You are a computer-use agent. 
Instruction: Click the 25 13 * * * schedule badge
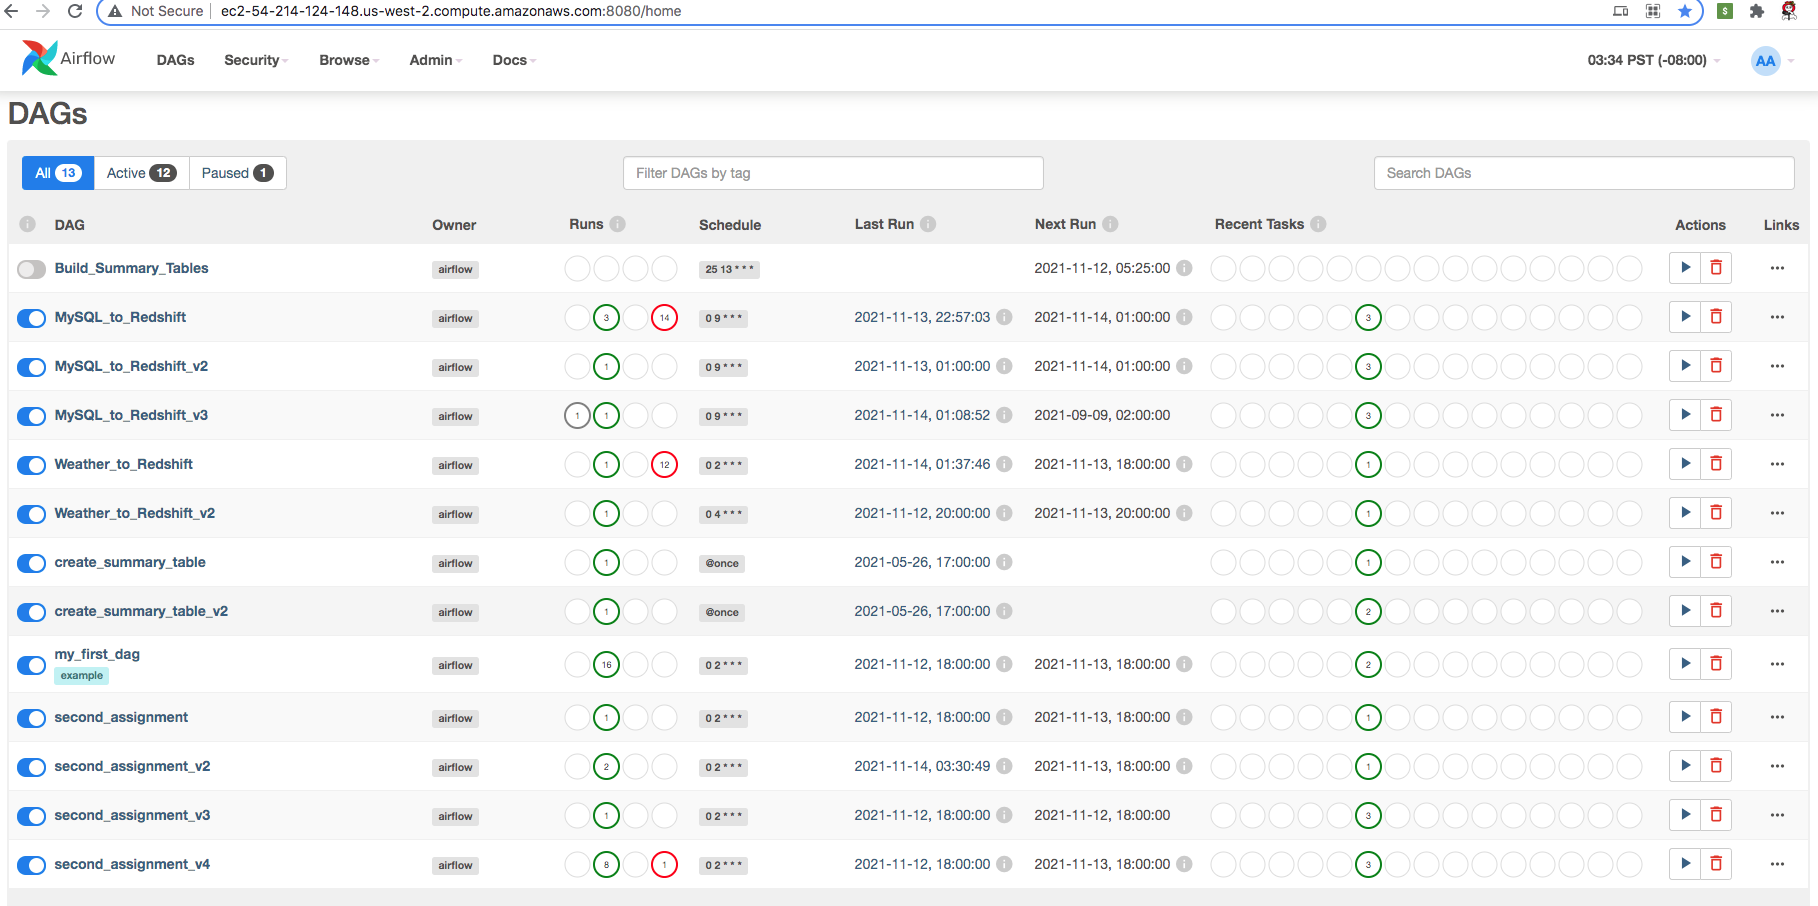pyautogui.click(x=729, y=269)
